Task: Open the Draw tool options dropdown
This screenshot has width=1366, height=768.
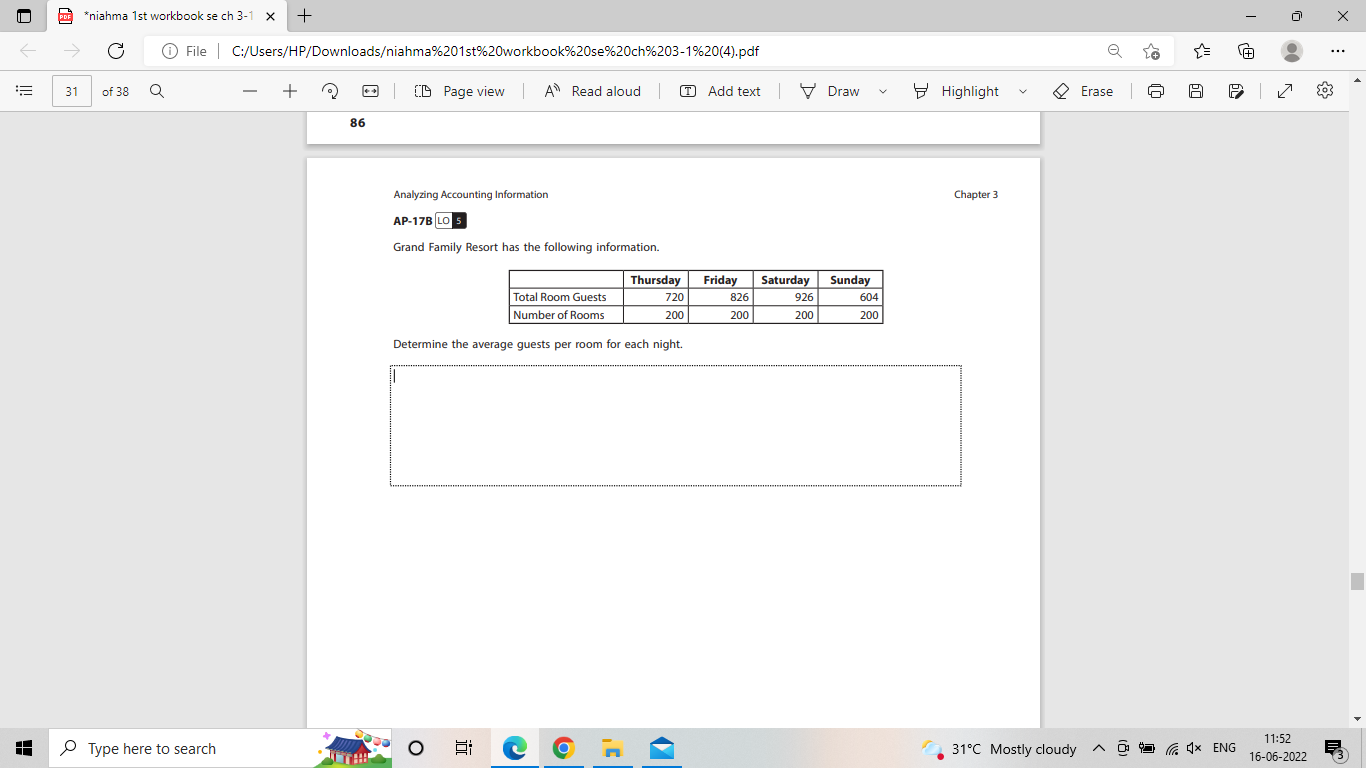Action: pyautogui.click(x=882, y=91)
